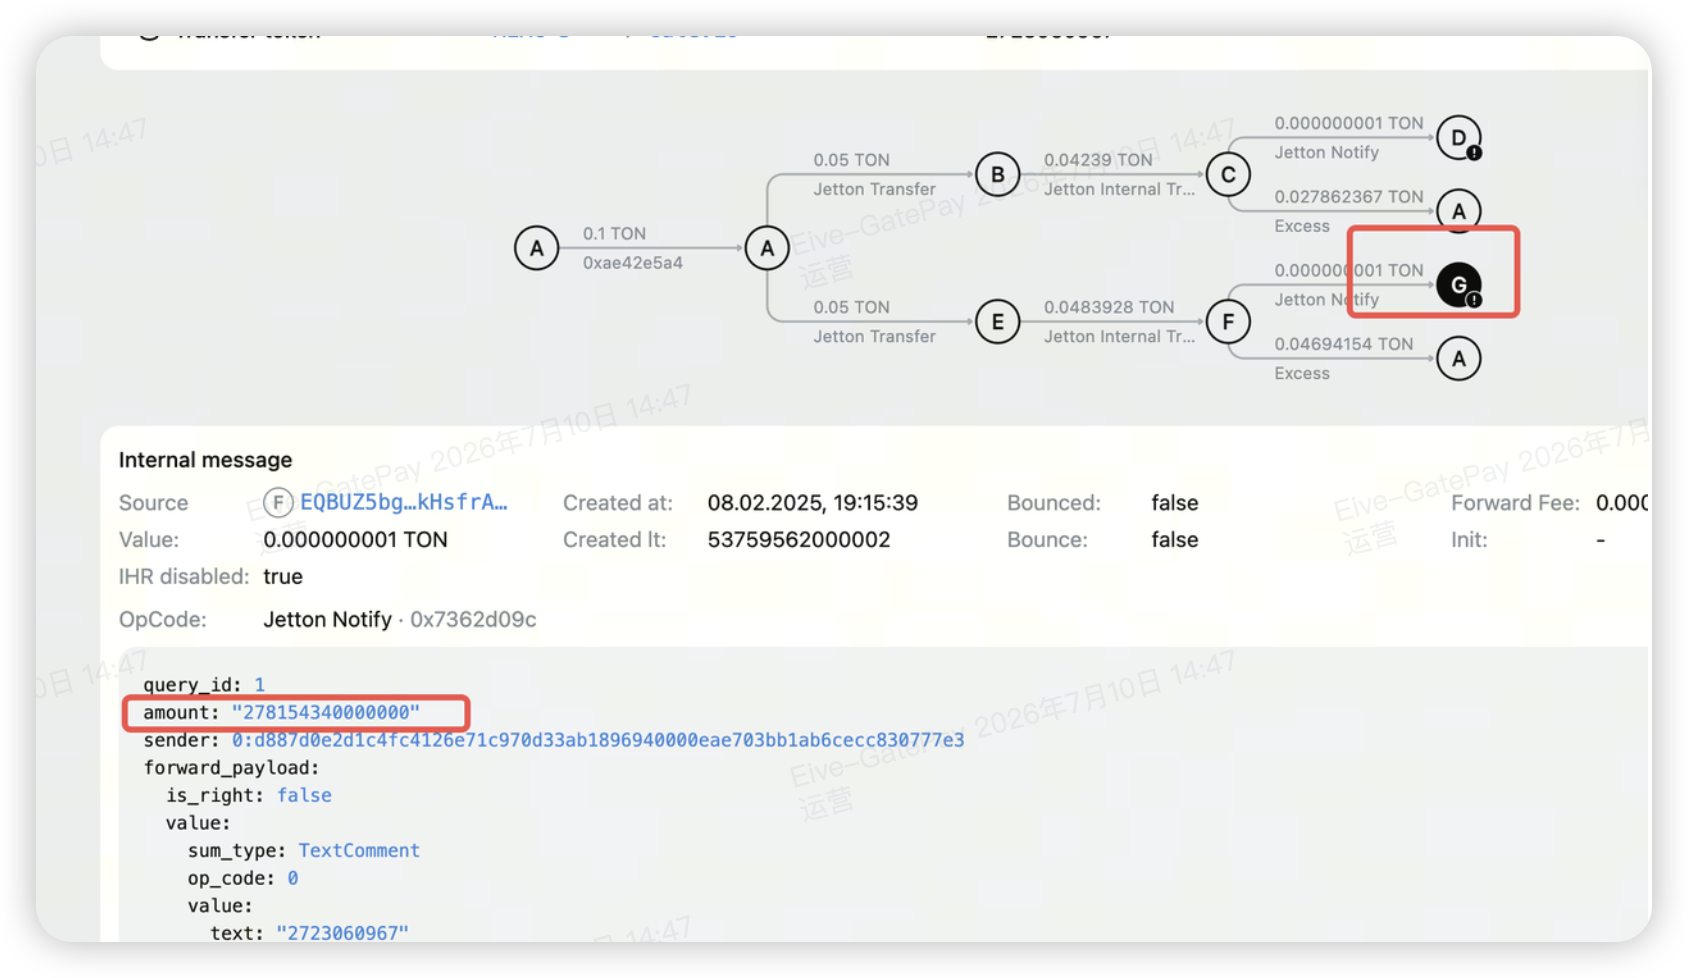Viewport: 1688px width, 978px height.
Task: Select node D with the warning badge
Action: (1459, 138)
